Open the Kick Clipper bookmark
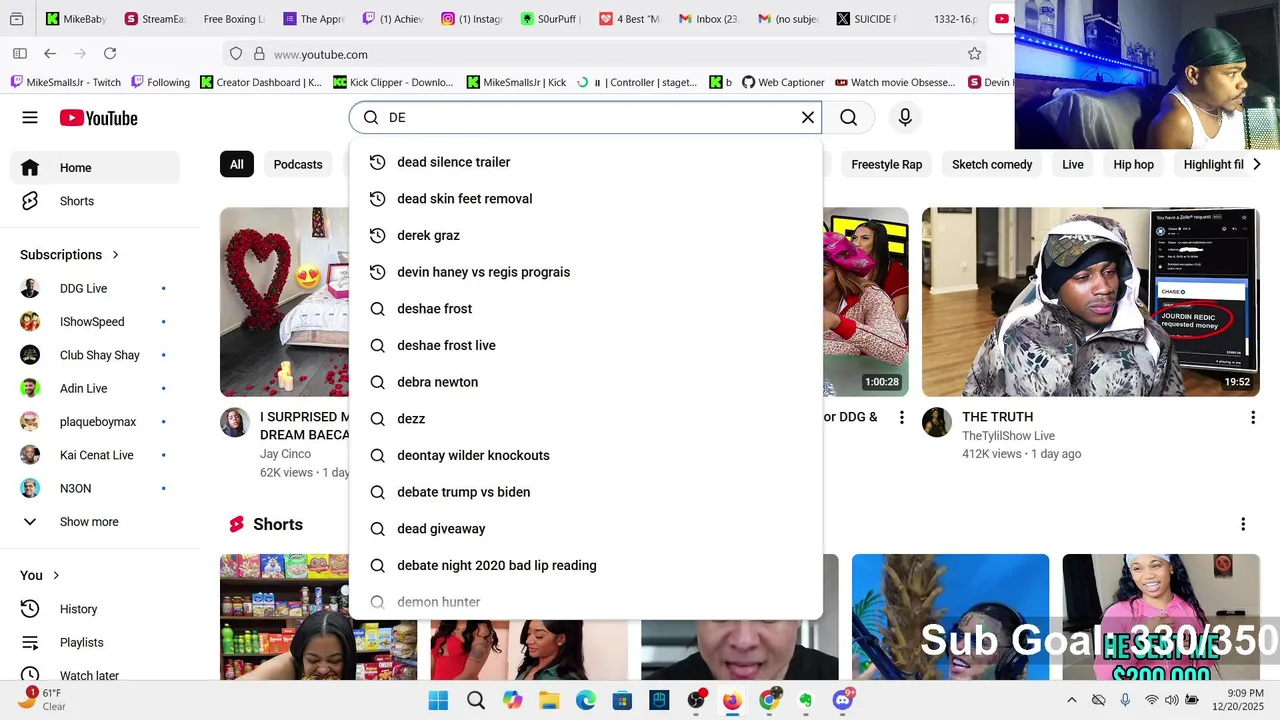Image resolution: width=1280 pixels, height=720 pixels. [393, 82]
